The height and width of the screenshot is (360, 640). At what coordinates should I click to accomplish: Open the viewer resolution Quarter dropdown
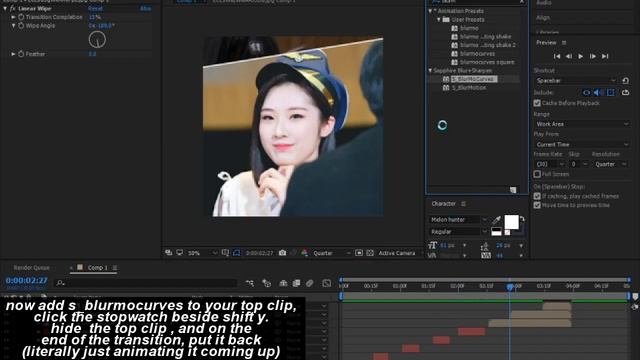331,253
